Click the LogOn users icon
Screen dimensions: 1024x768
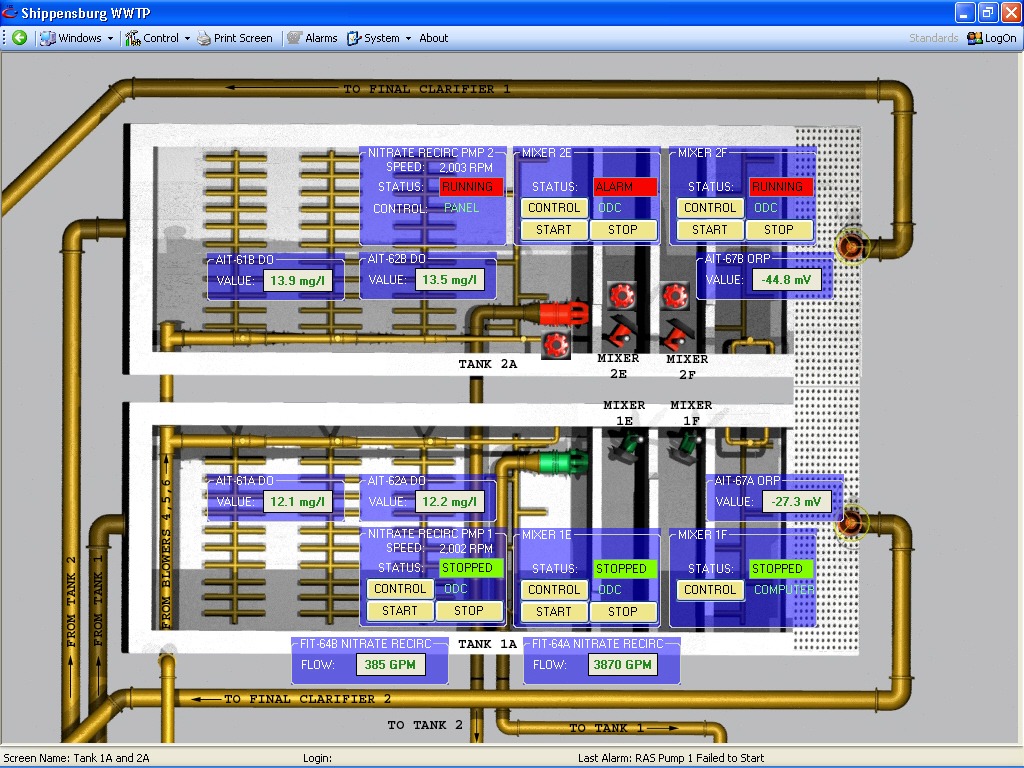[x=975, y=38]
